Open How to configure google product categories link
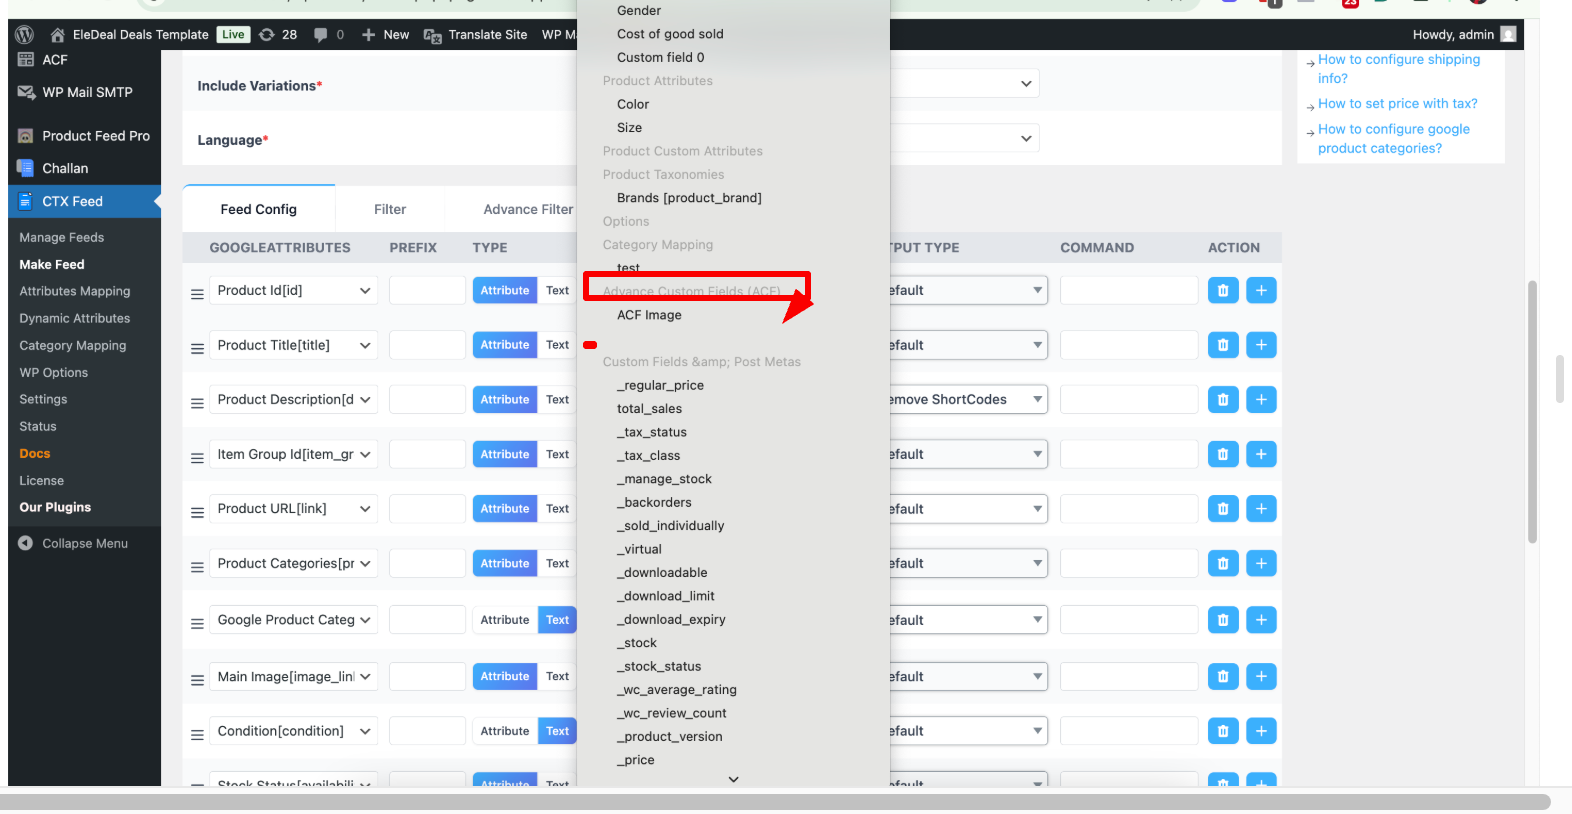Image resolution: width=1572 pixels, height=814 pixels. tap(1394, 138)
